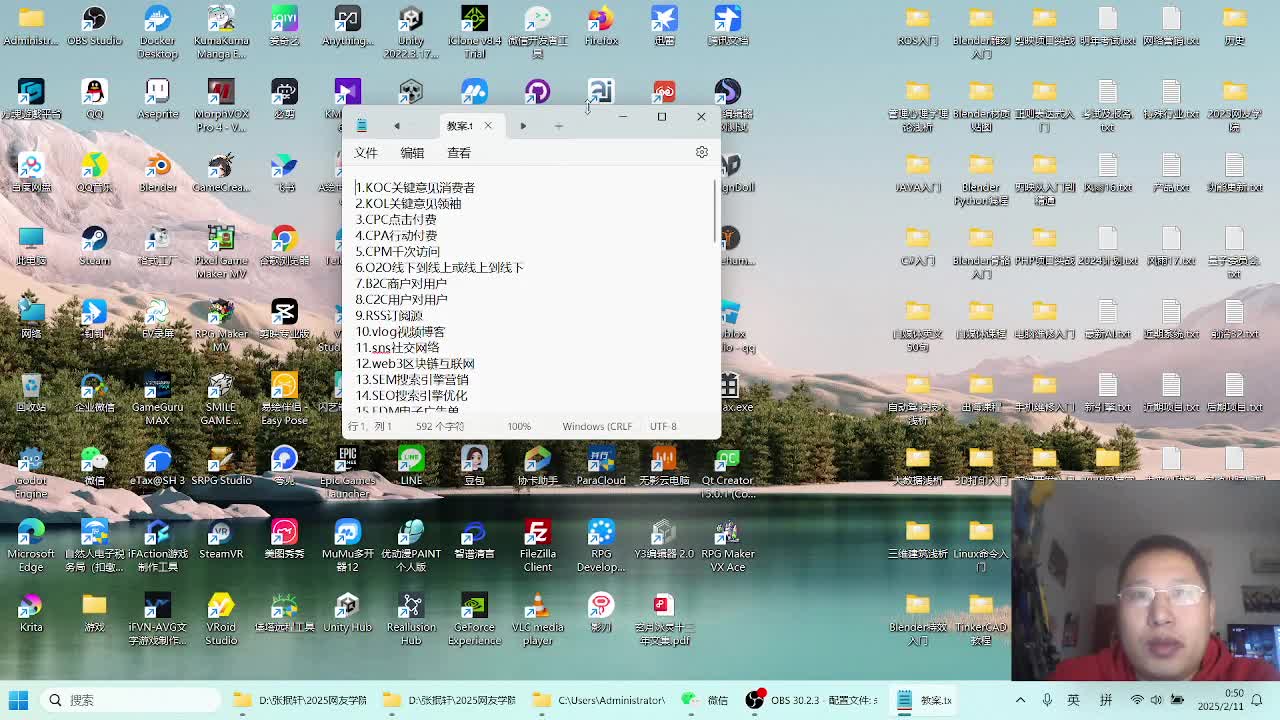Select the iClone v8.4 Trial icon

coord(474,32)
